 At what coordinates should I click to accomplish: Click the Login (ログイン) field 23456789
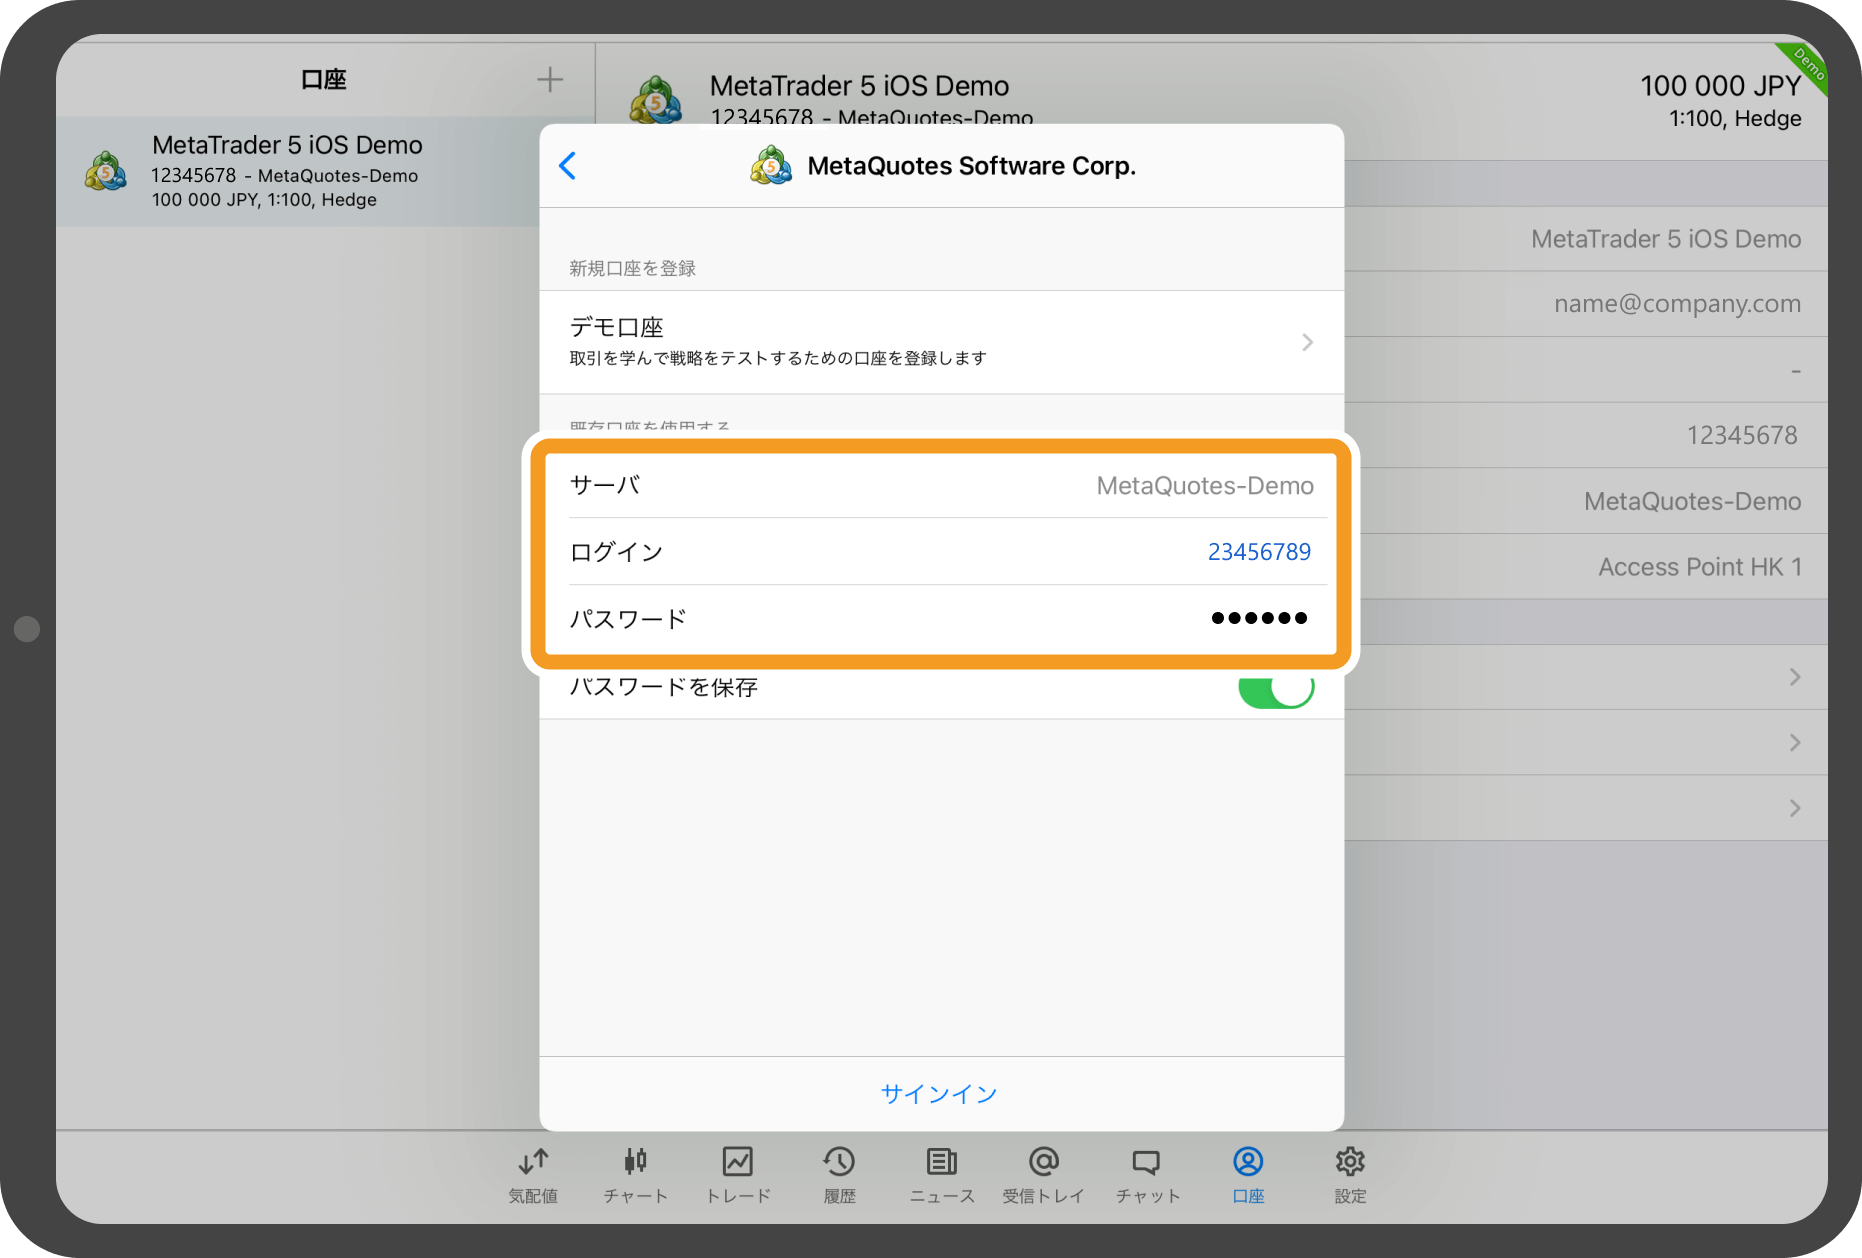1258,552
